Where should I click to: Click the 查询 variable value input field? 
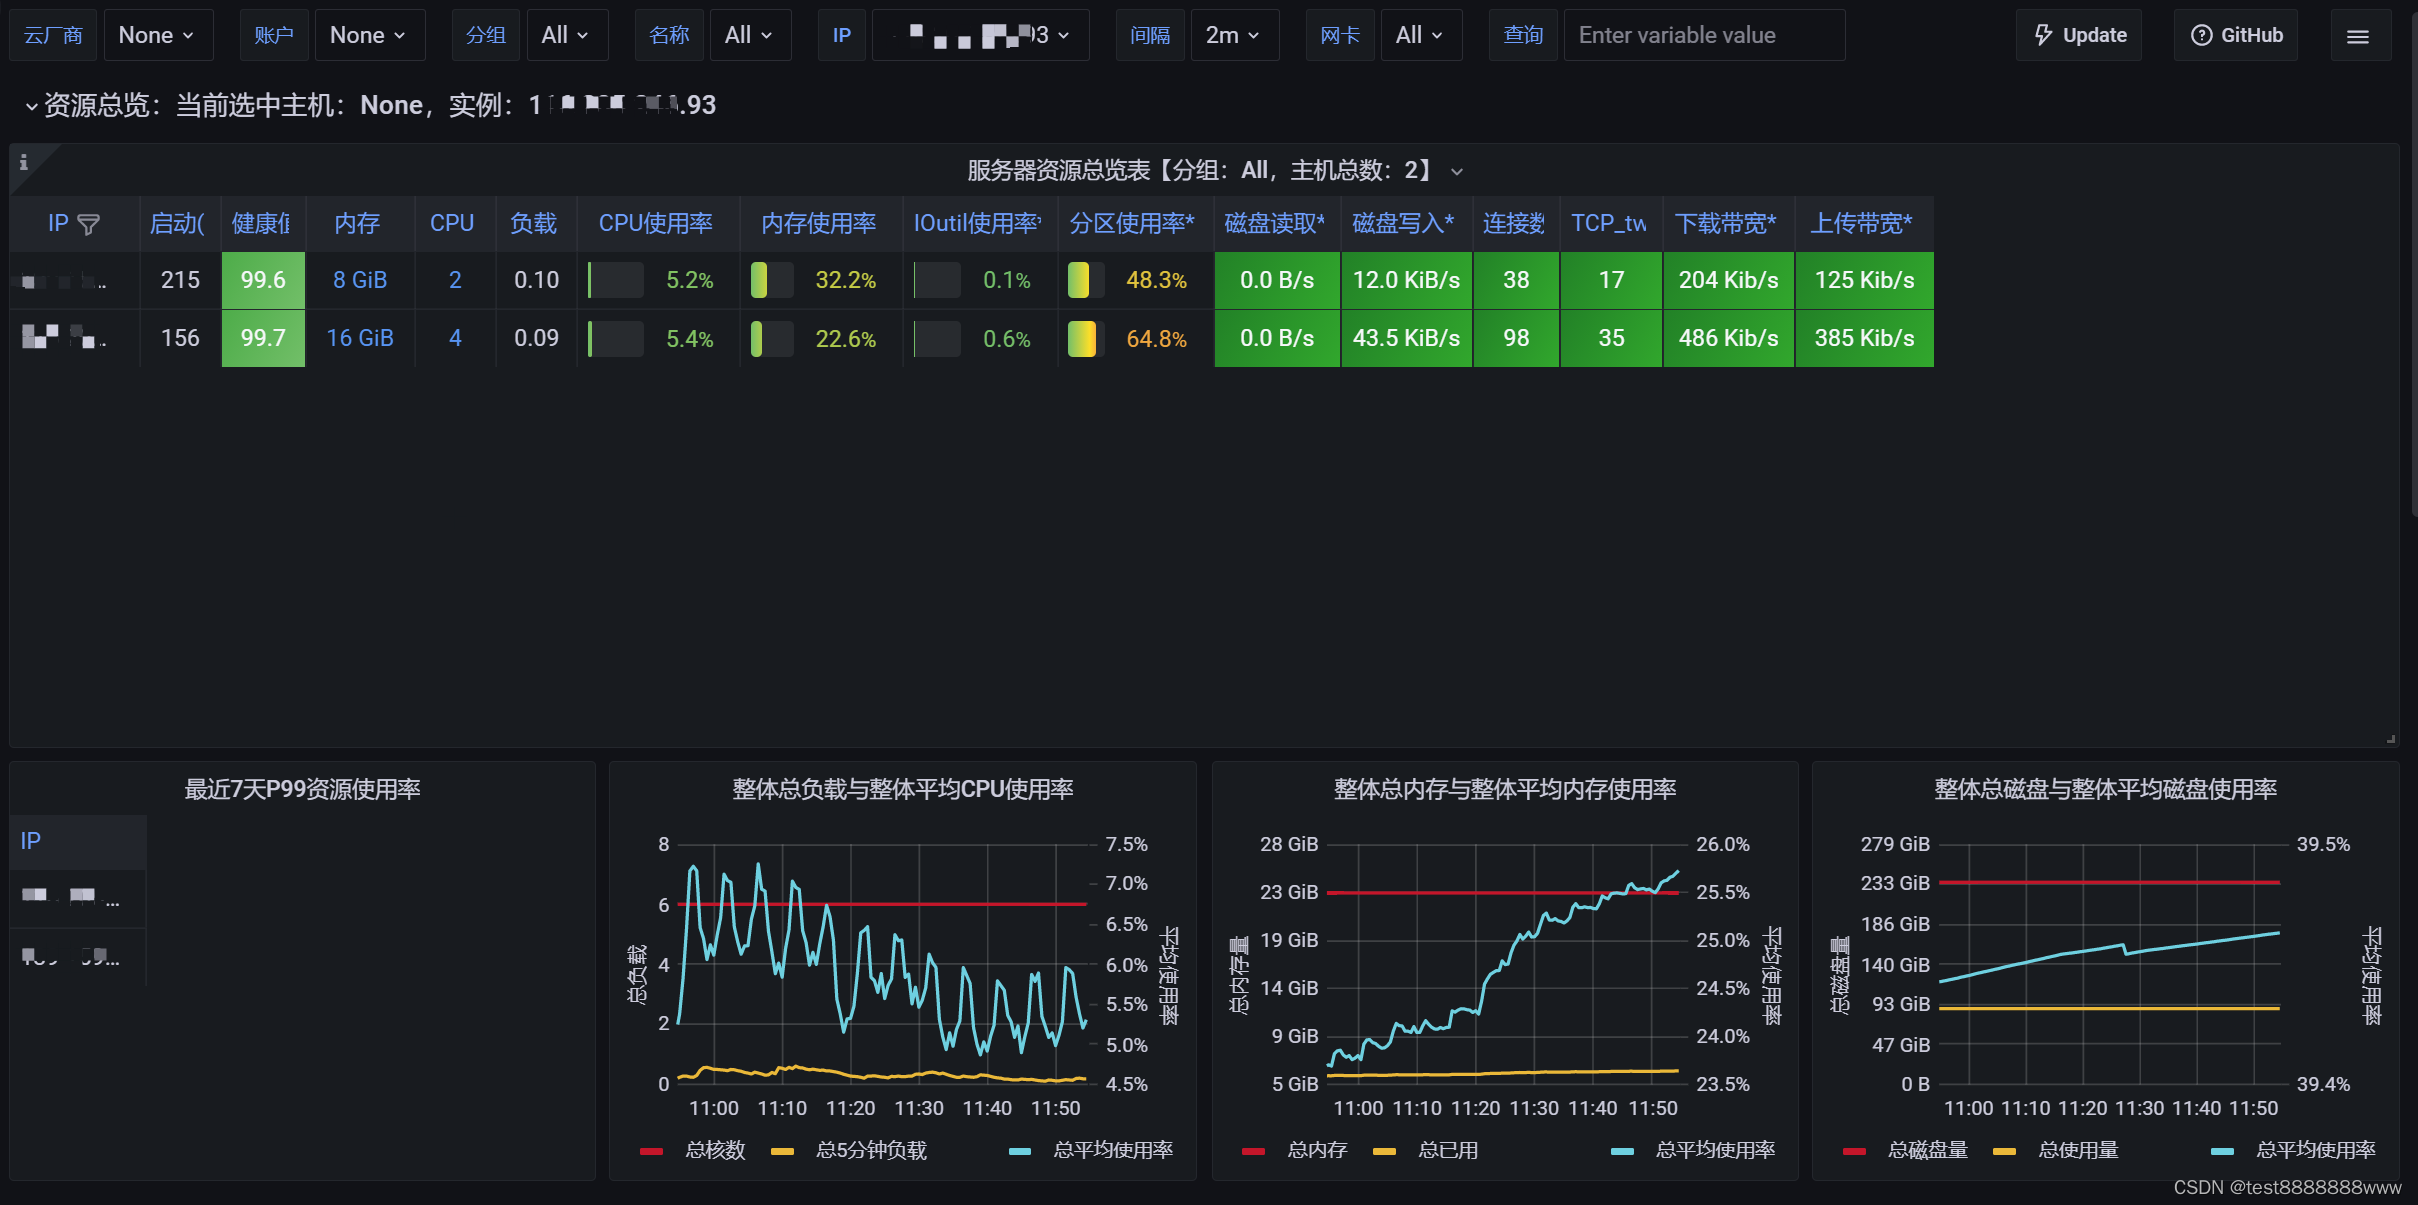1703,36
